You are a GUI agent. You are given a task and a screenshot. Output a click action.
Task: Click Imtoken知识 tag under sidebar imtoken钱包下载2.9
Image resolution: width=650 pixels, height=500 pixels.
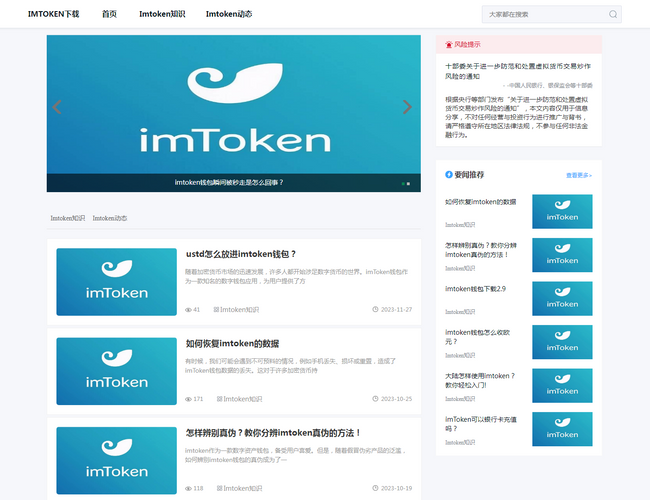click(460, 312)
